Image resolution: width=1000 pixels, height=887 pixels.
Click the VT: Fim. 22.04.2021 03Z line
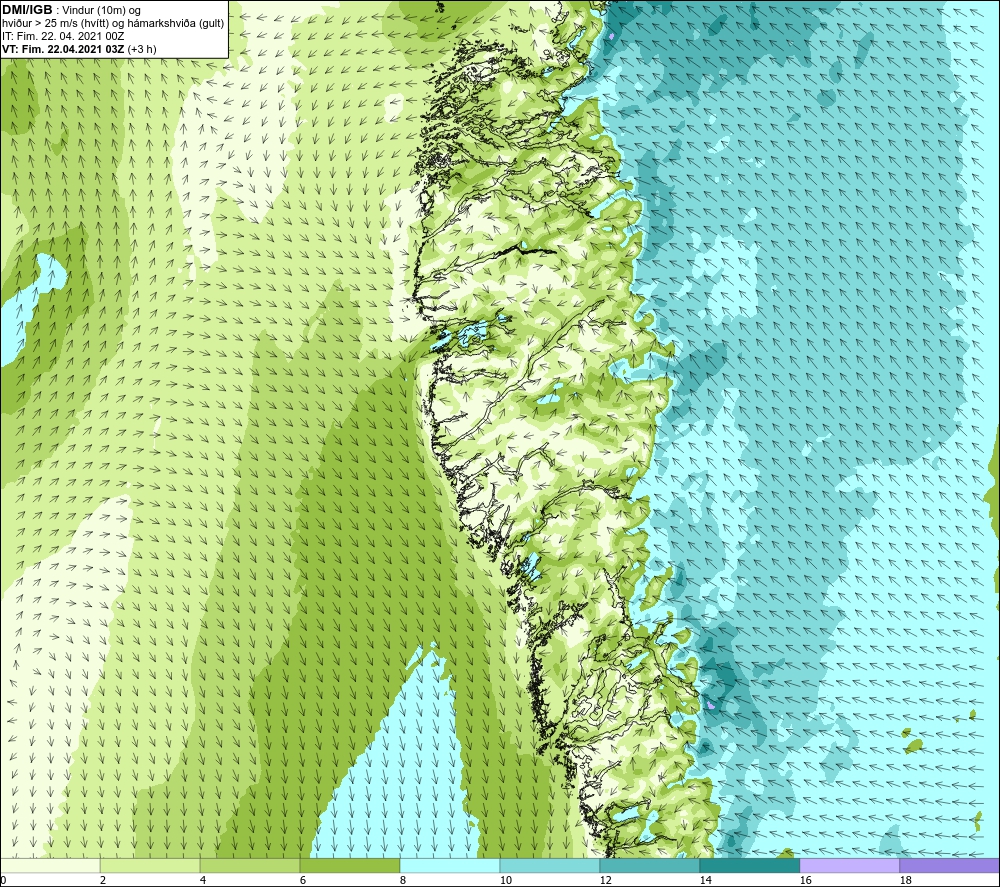click(x=79, y=49)
